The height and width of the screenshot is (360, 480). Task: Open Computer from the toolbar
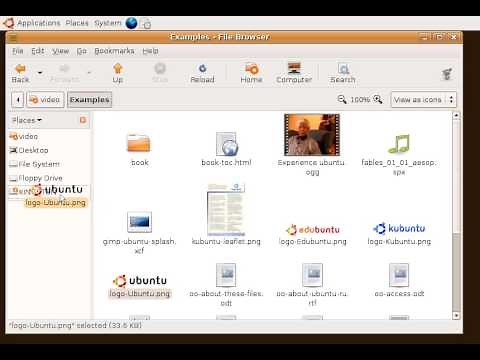[294, 73]
